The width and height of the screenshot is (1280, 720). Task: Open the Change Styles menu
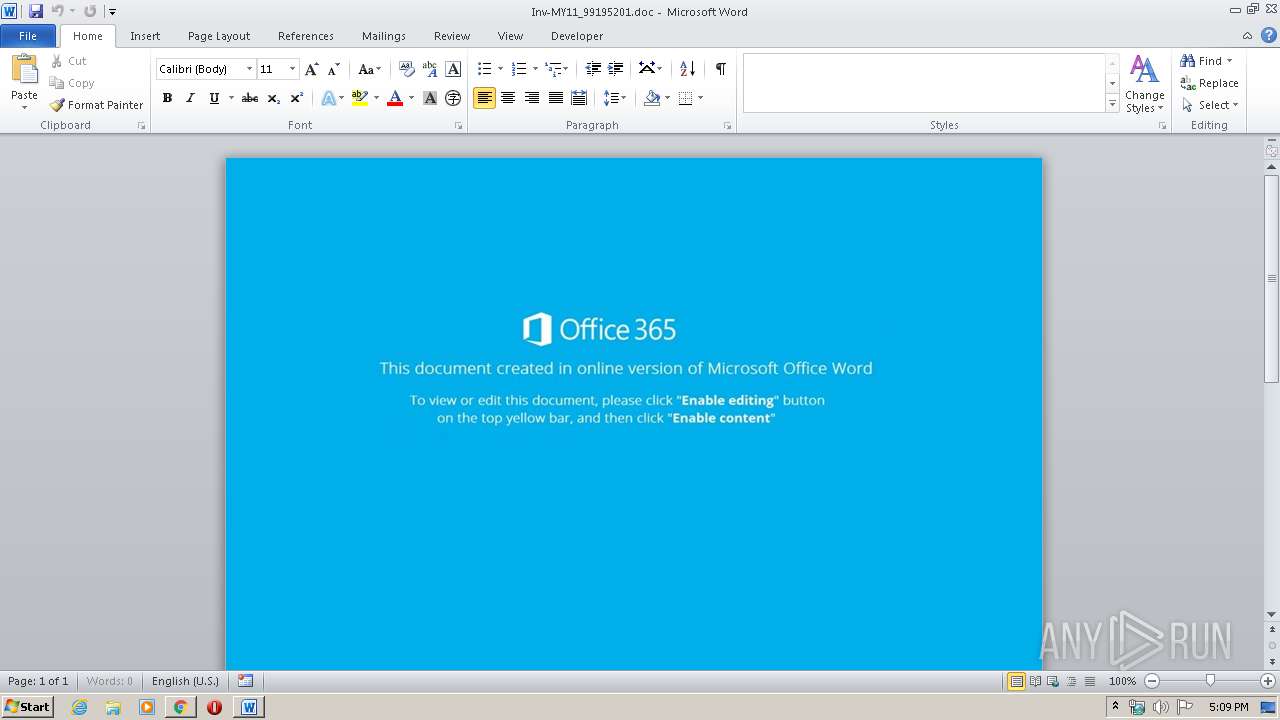(1144, 85)
